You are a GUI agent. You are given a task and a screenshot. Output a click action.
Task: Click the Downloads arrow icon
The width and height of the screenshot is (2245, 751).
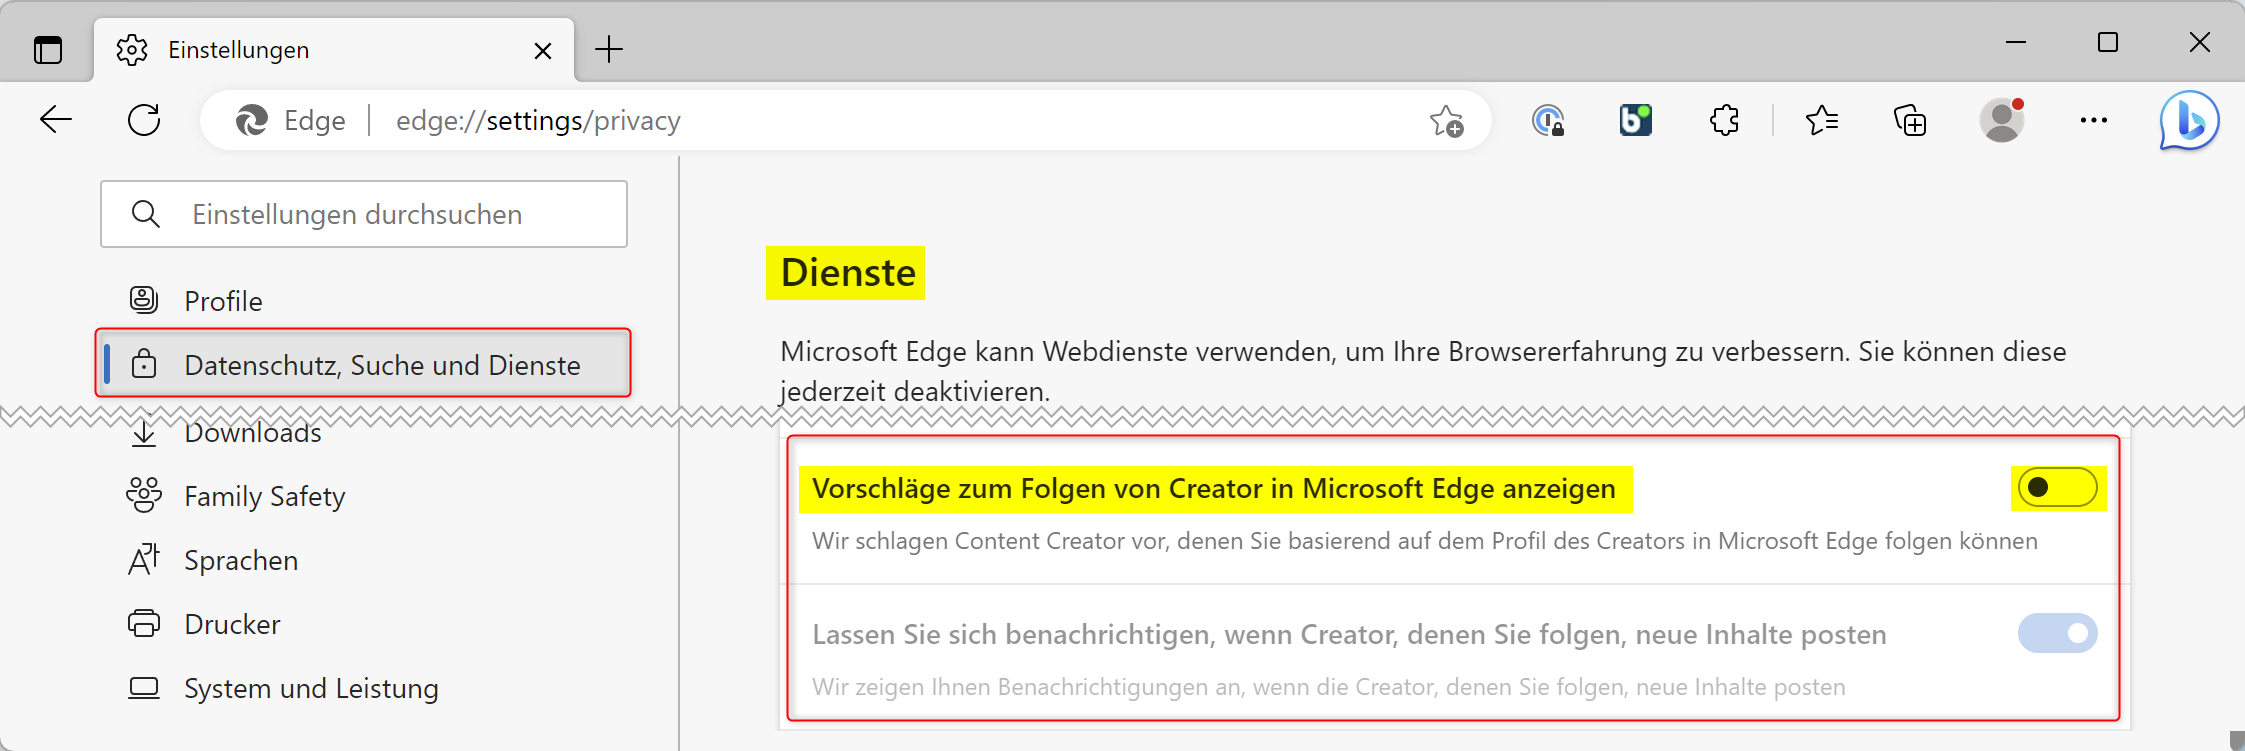(x=144, y=431)
